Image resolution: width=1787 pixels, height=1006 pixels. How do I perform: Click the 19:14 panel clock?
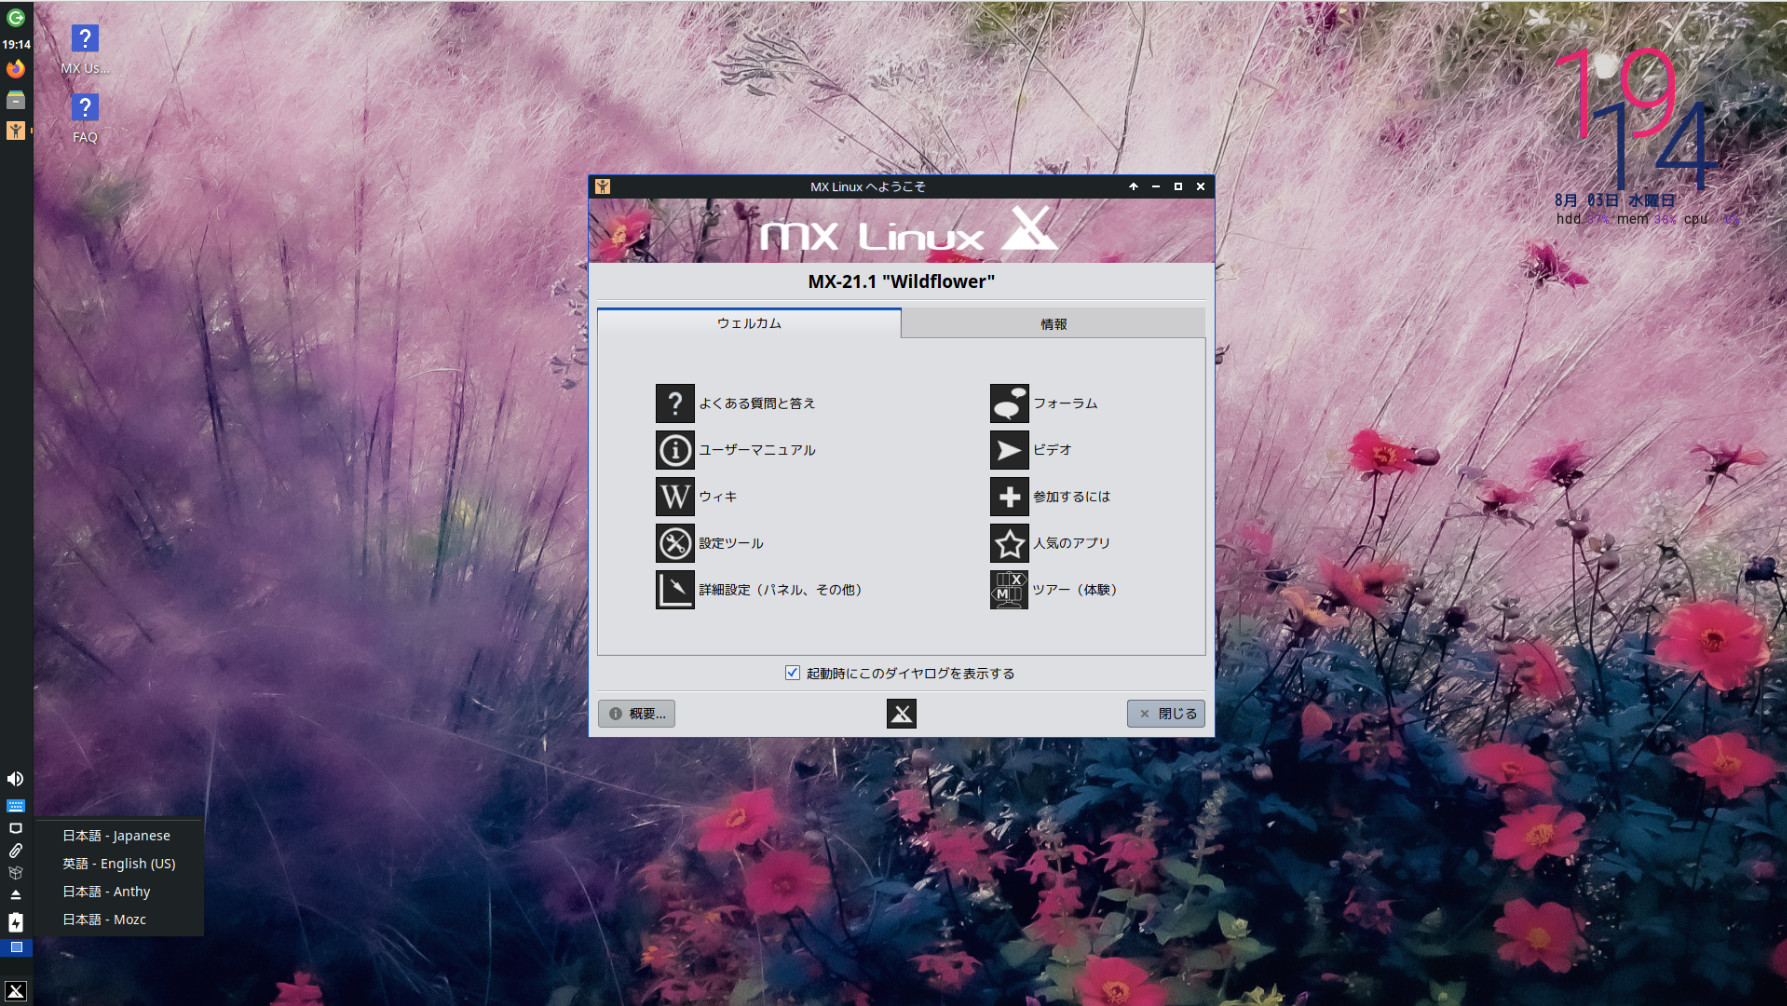(x=16, y=44)
